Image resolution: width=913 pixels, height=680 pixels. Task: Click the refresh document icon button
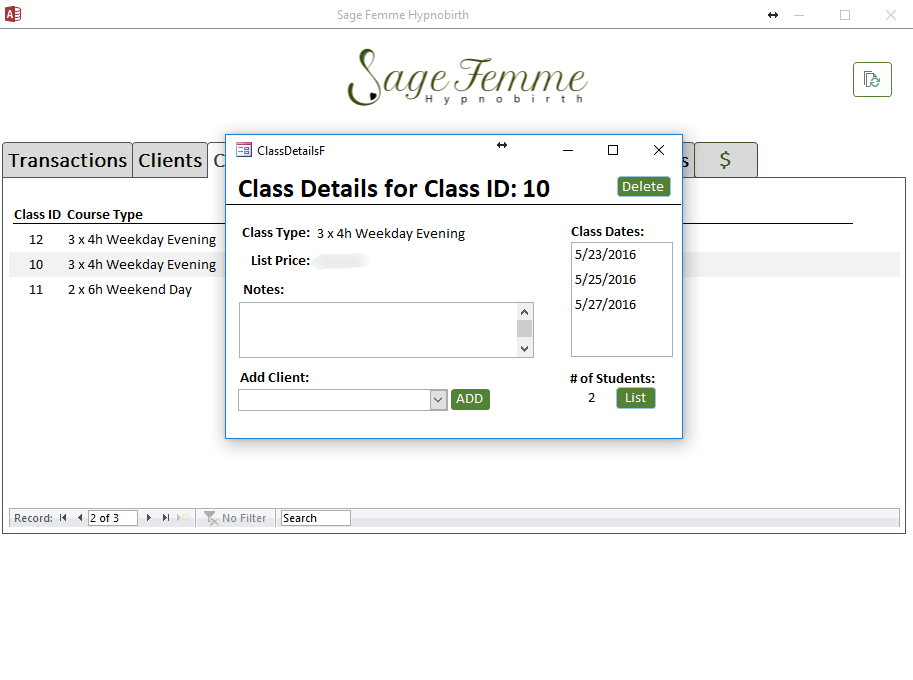(872, 79)
